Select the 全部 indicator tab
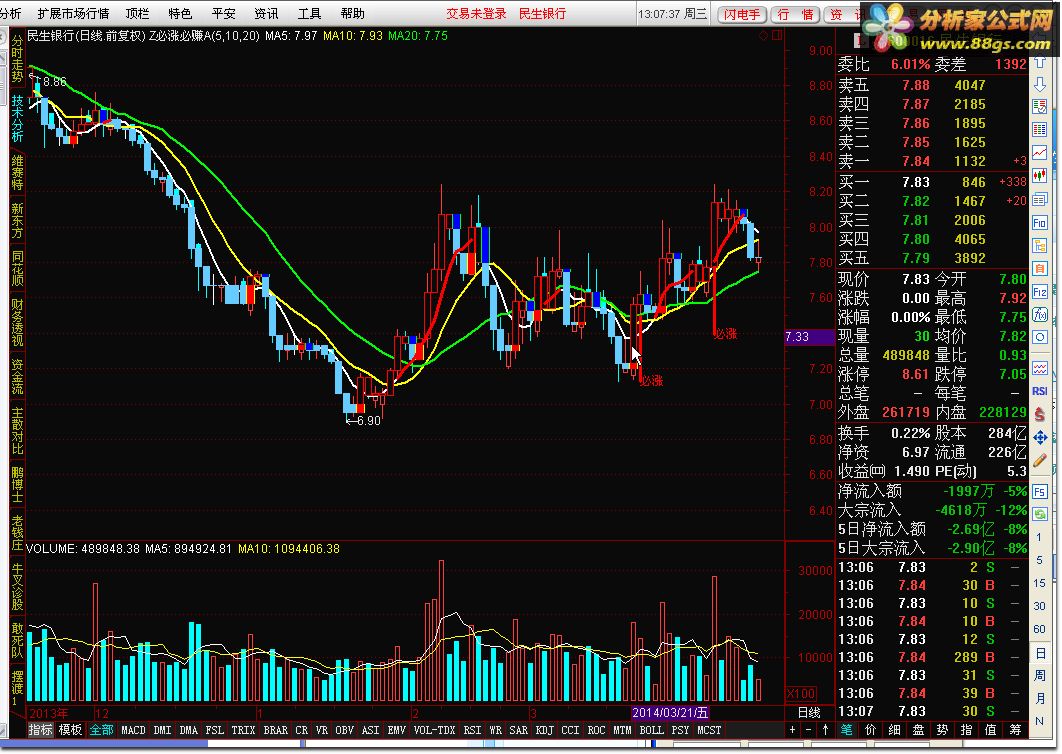1062x754 pixels. pyautogui.click(x=102, y=730)
